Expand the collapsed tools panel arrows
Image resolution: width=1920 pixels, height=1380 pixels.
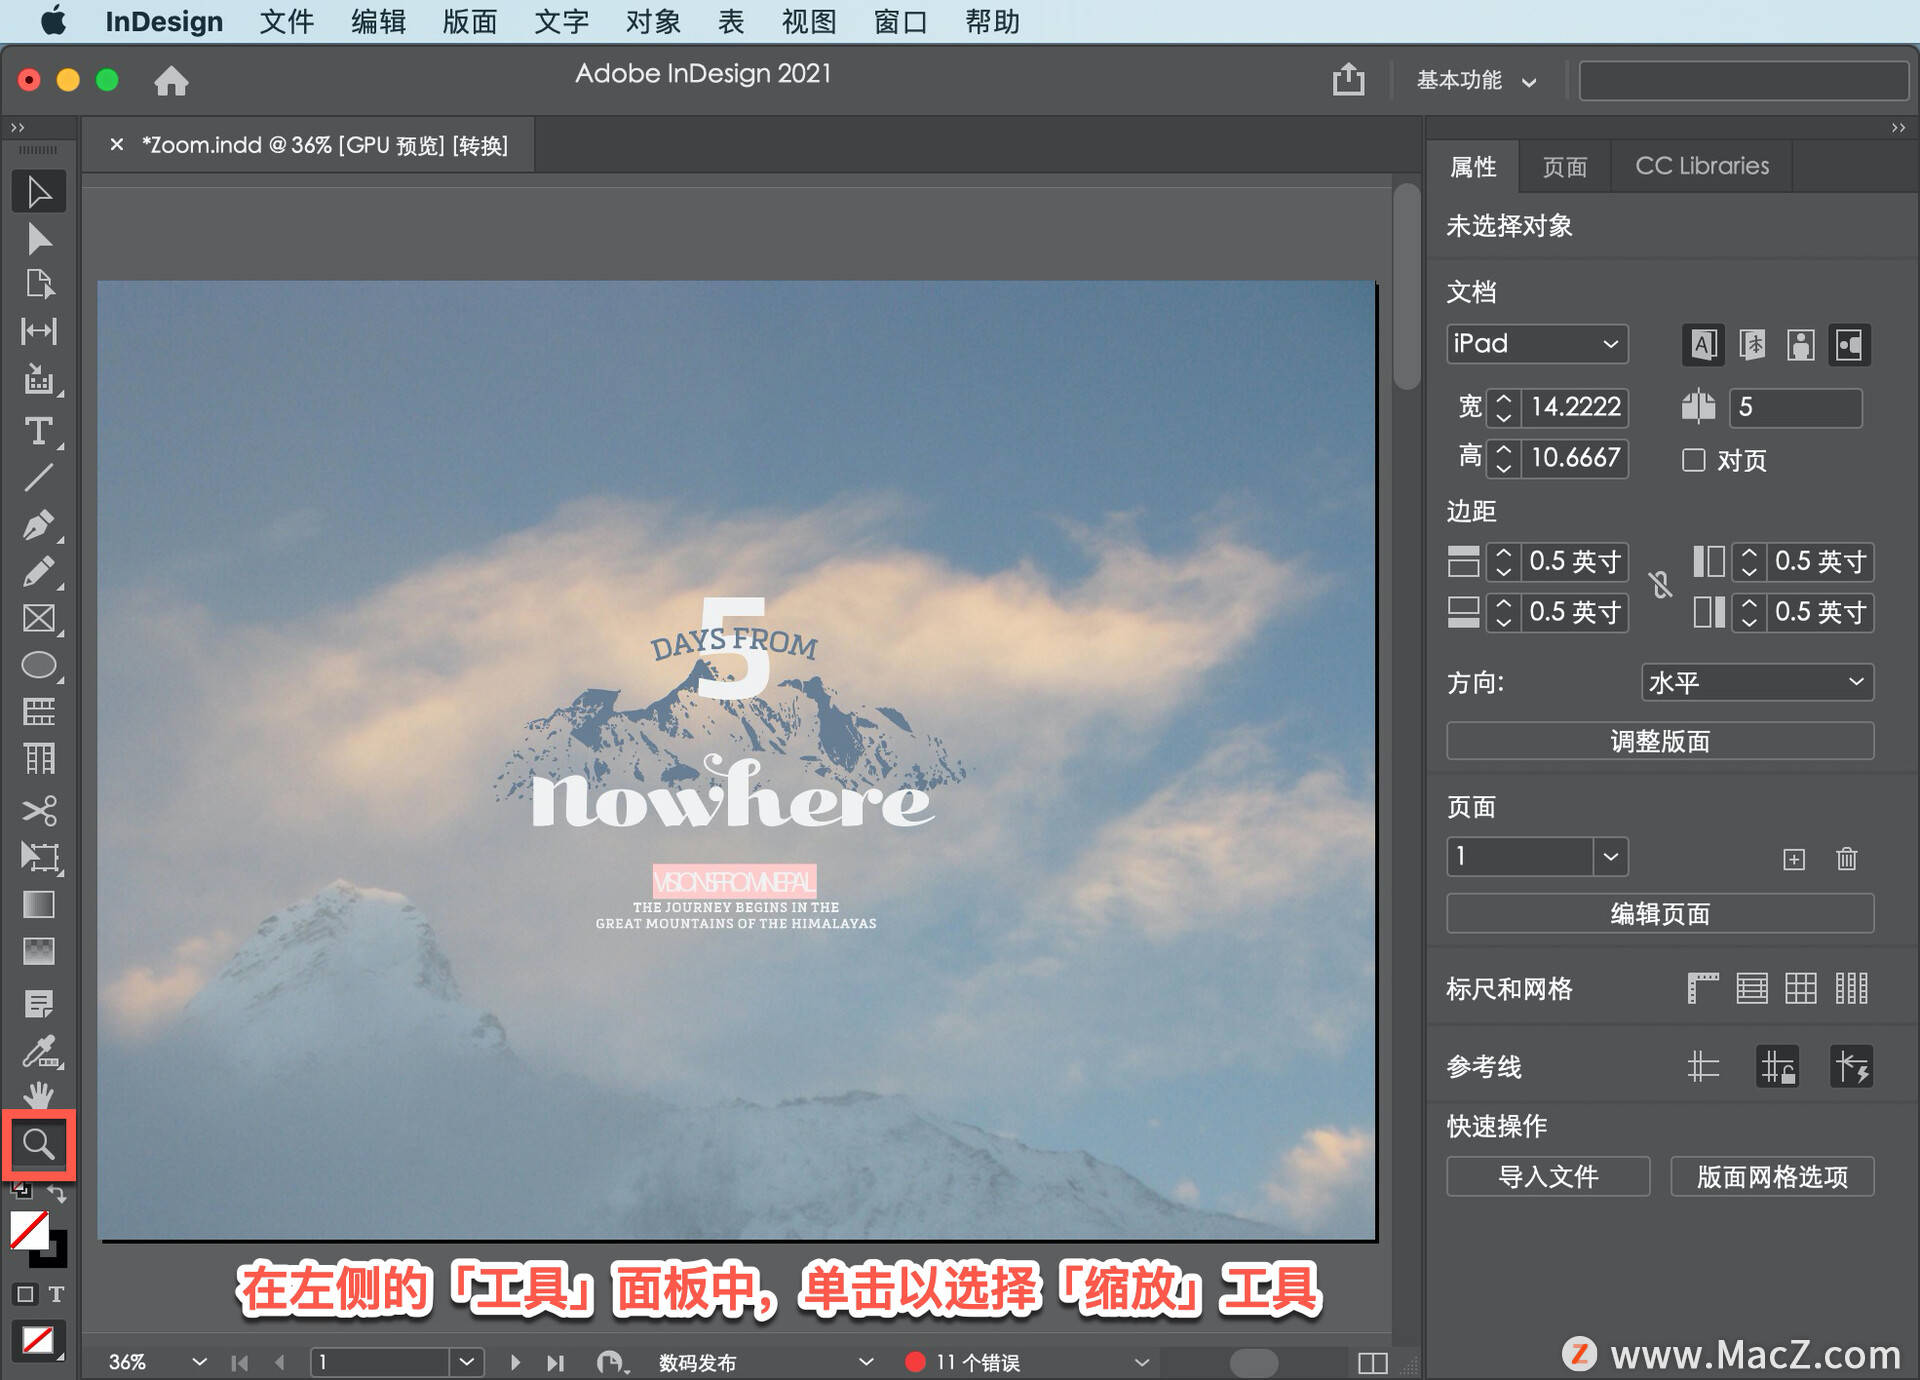[x=17, y=127]
